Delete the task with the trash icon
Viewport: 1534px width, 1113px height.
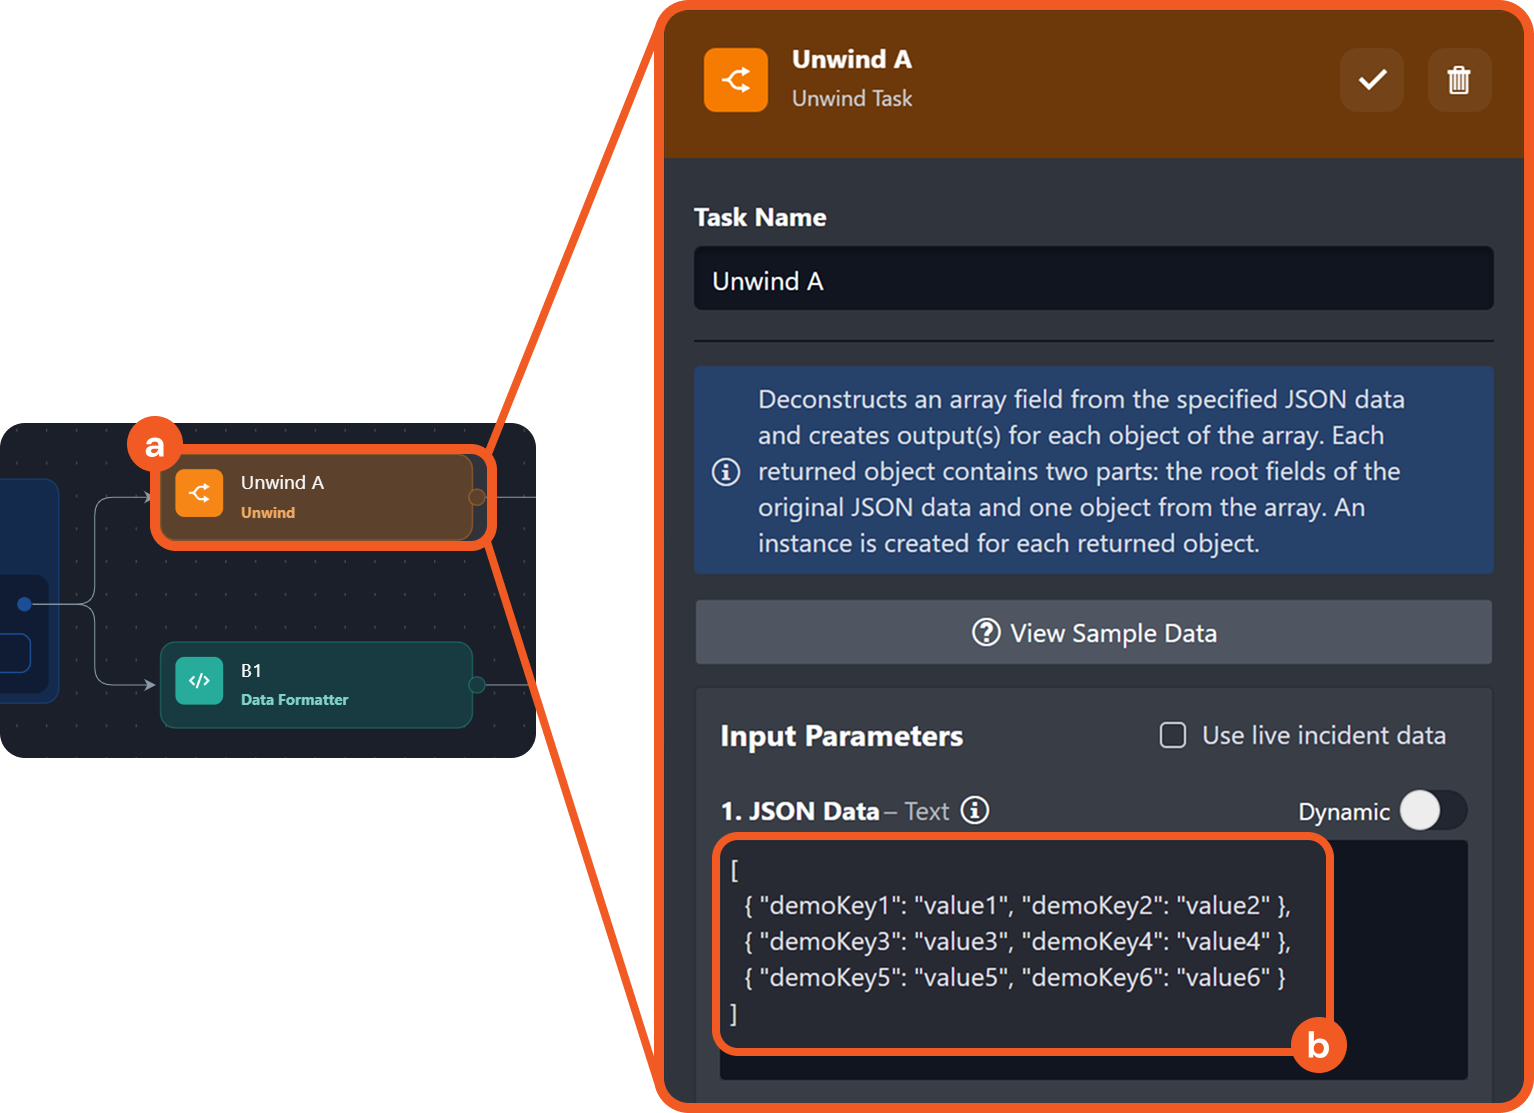(x=1459, y=80)
